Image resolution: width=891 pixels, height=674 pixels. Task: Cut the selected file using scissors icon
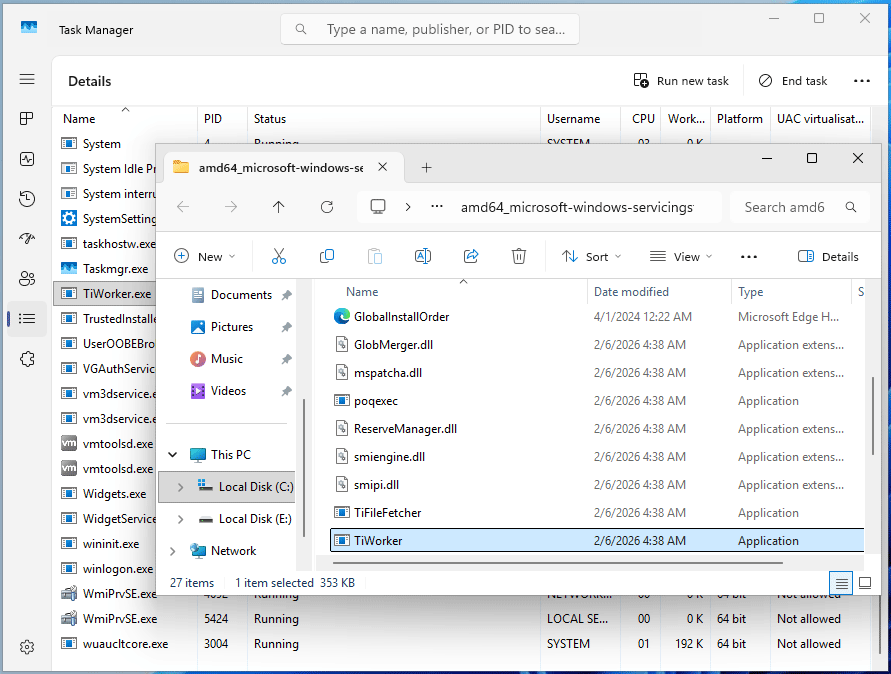[x=279, y=256]
